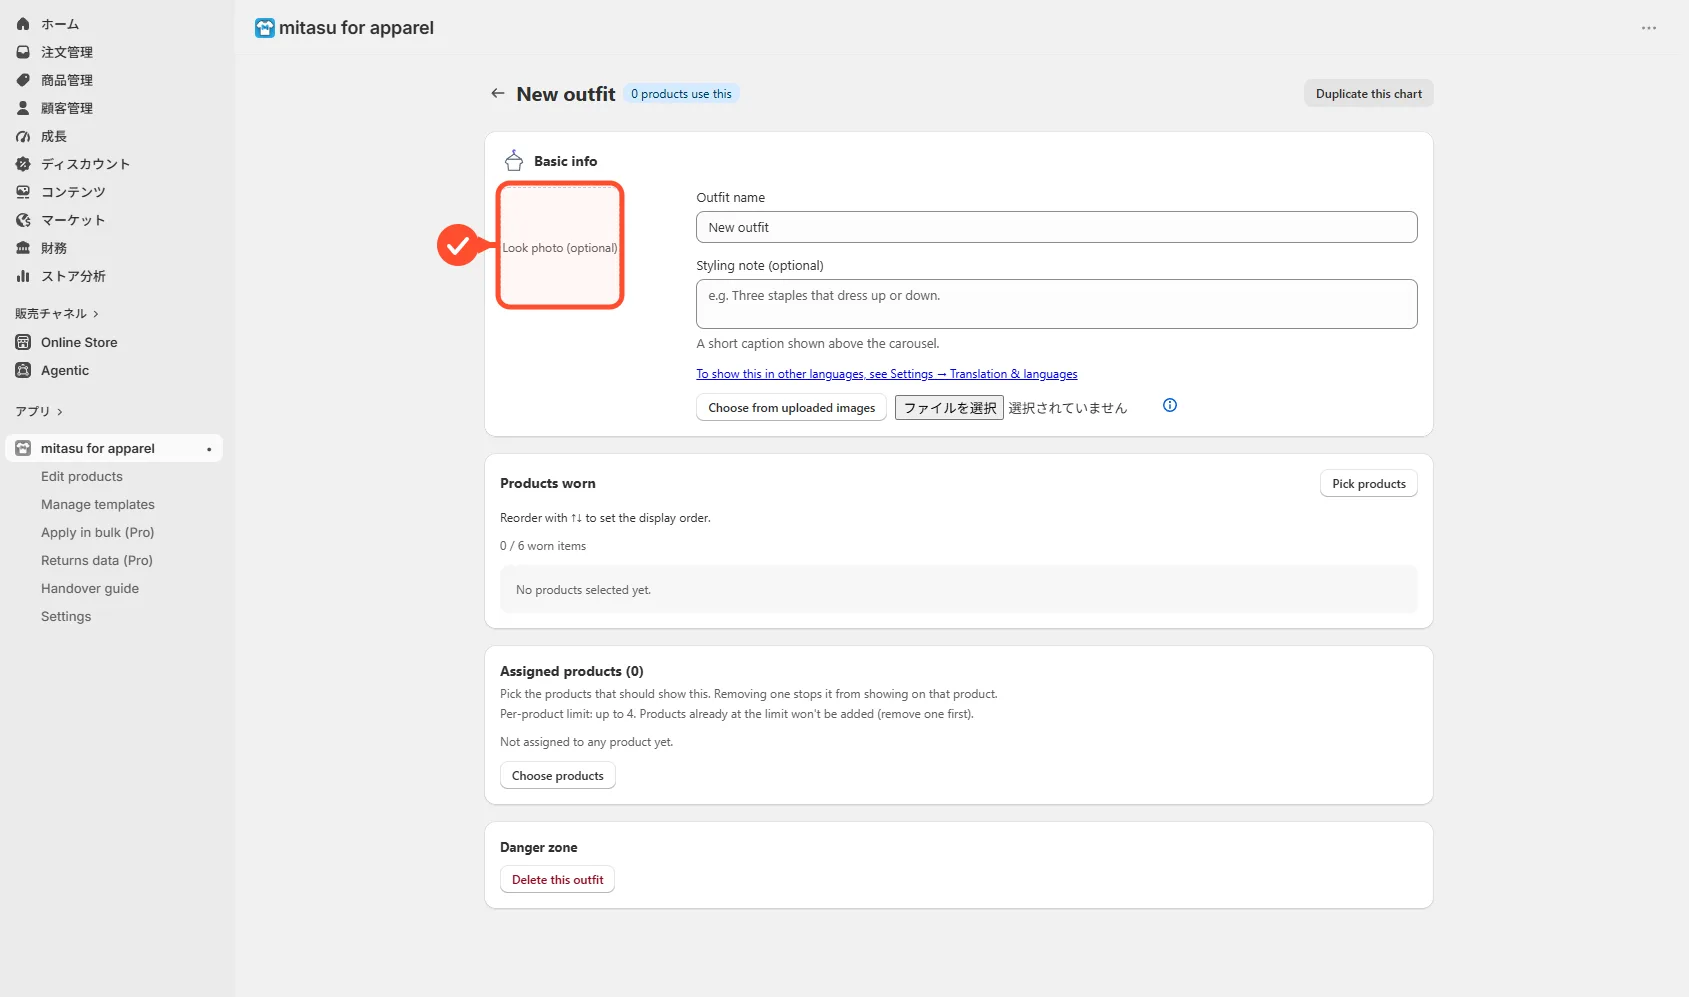The image size is (1689, 997).
Task: Click the mitasu for apparel logo in header
Action: pos(264,28)
